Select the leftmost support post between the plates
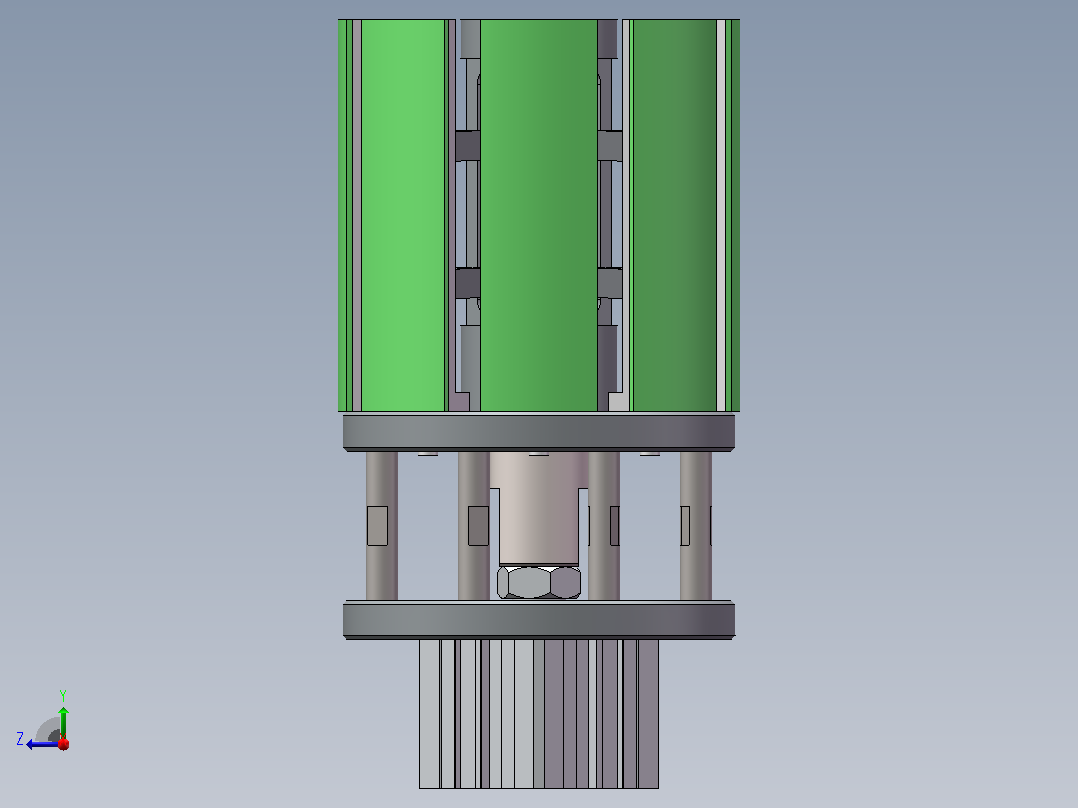The image size is (1078, 808). point(382,526)
